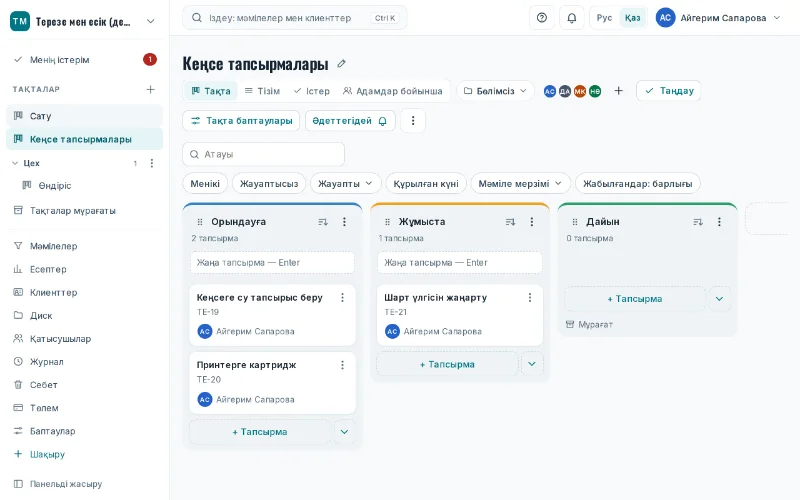Add a task in the Жұмыста column

tap(447, 364)
